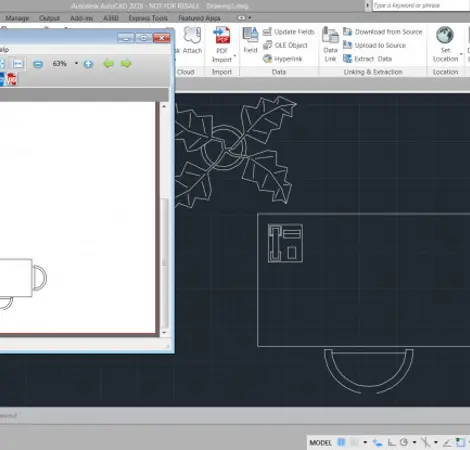Image resolution: width=470 pixels, height=450 pixels.
Task: Toggle object snap tracking in the status bar
Action: point(447,442)
